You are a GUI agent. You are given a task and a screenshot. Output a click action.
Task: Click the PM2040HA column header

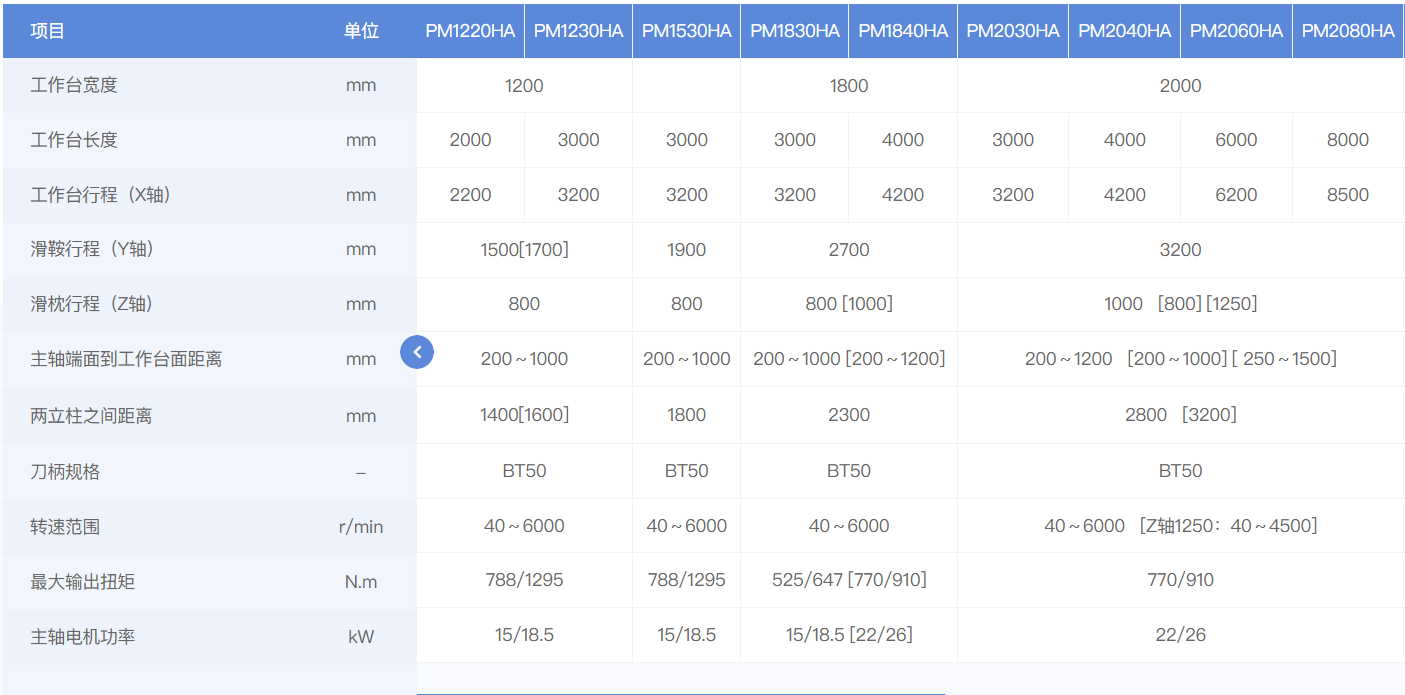(x=1124, y=31)
